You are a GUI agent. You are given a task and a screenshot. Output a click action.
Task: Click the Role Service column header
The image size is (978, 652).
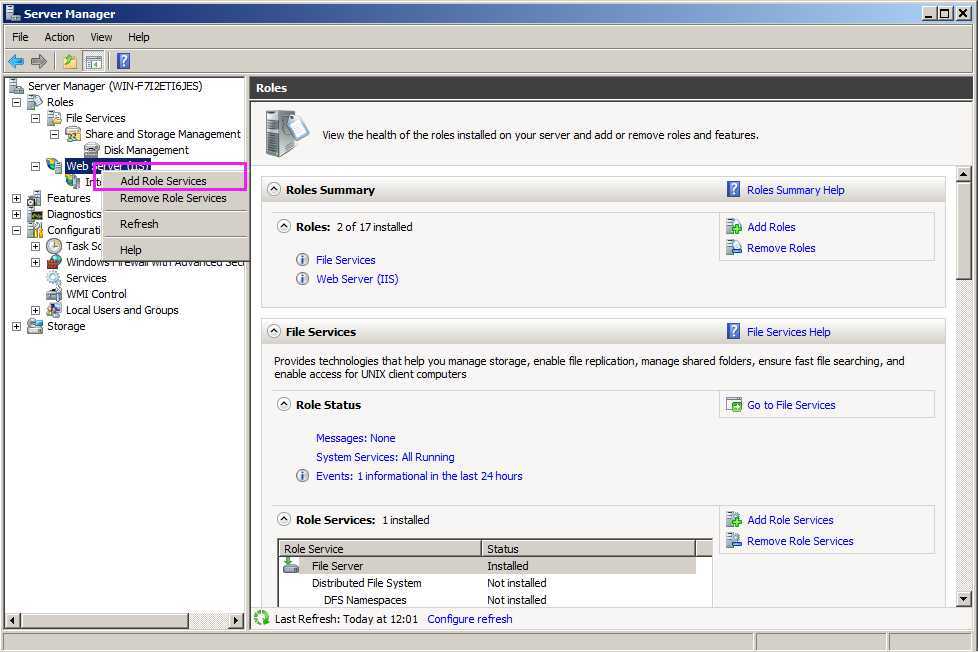(380, 548)
